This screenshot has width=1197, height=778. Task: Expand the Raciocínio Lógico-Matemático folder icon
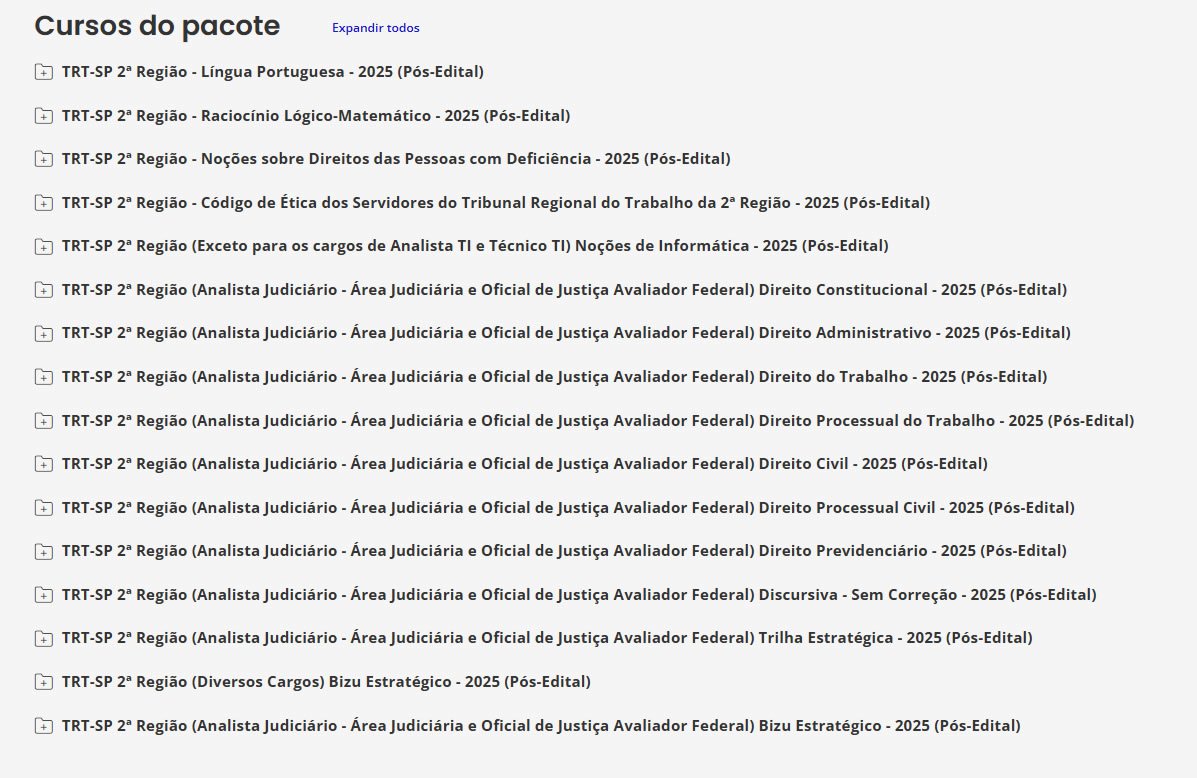point(43,116)
